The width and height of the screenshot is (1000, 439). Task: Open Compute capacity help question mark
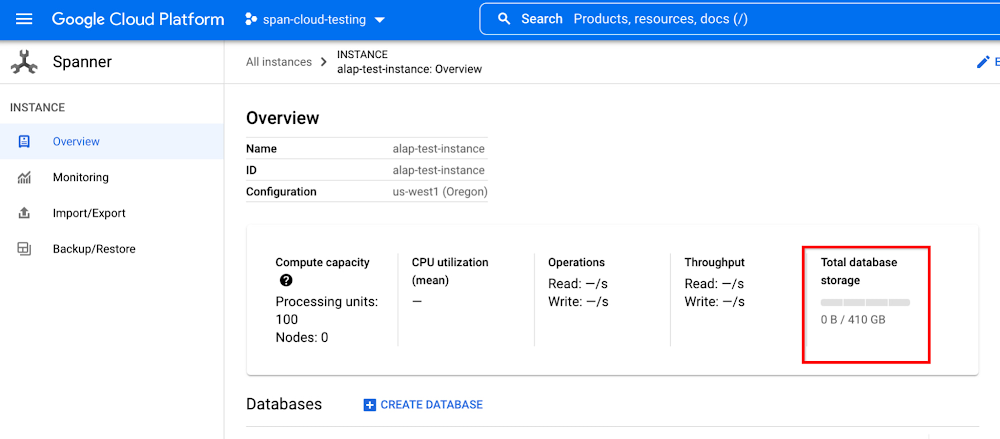286,281
